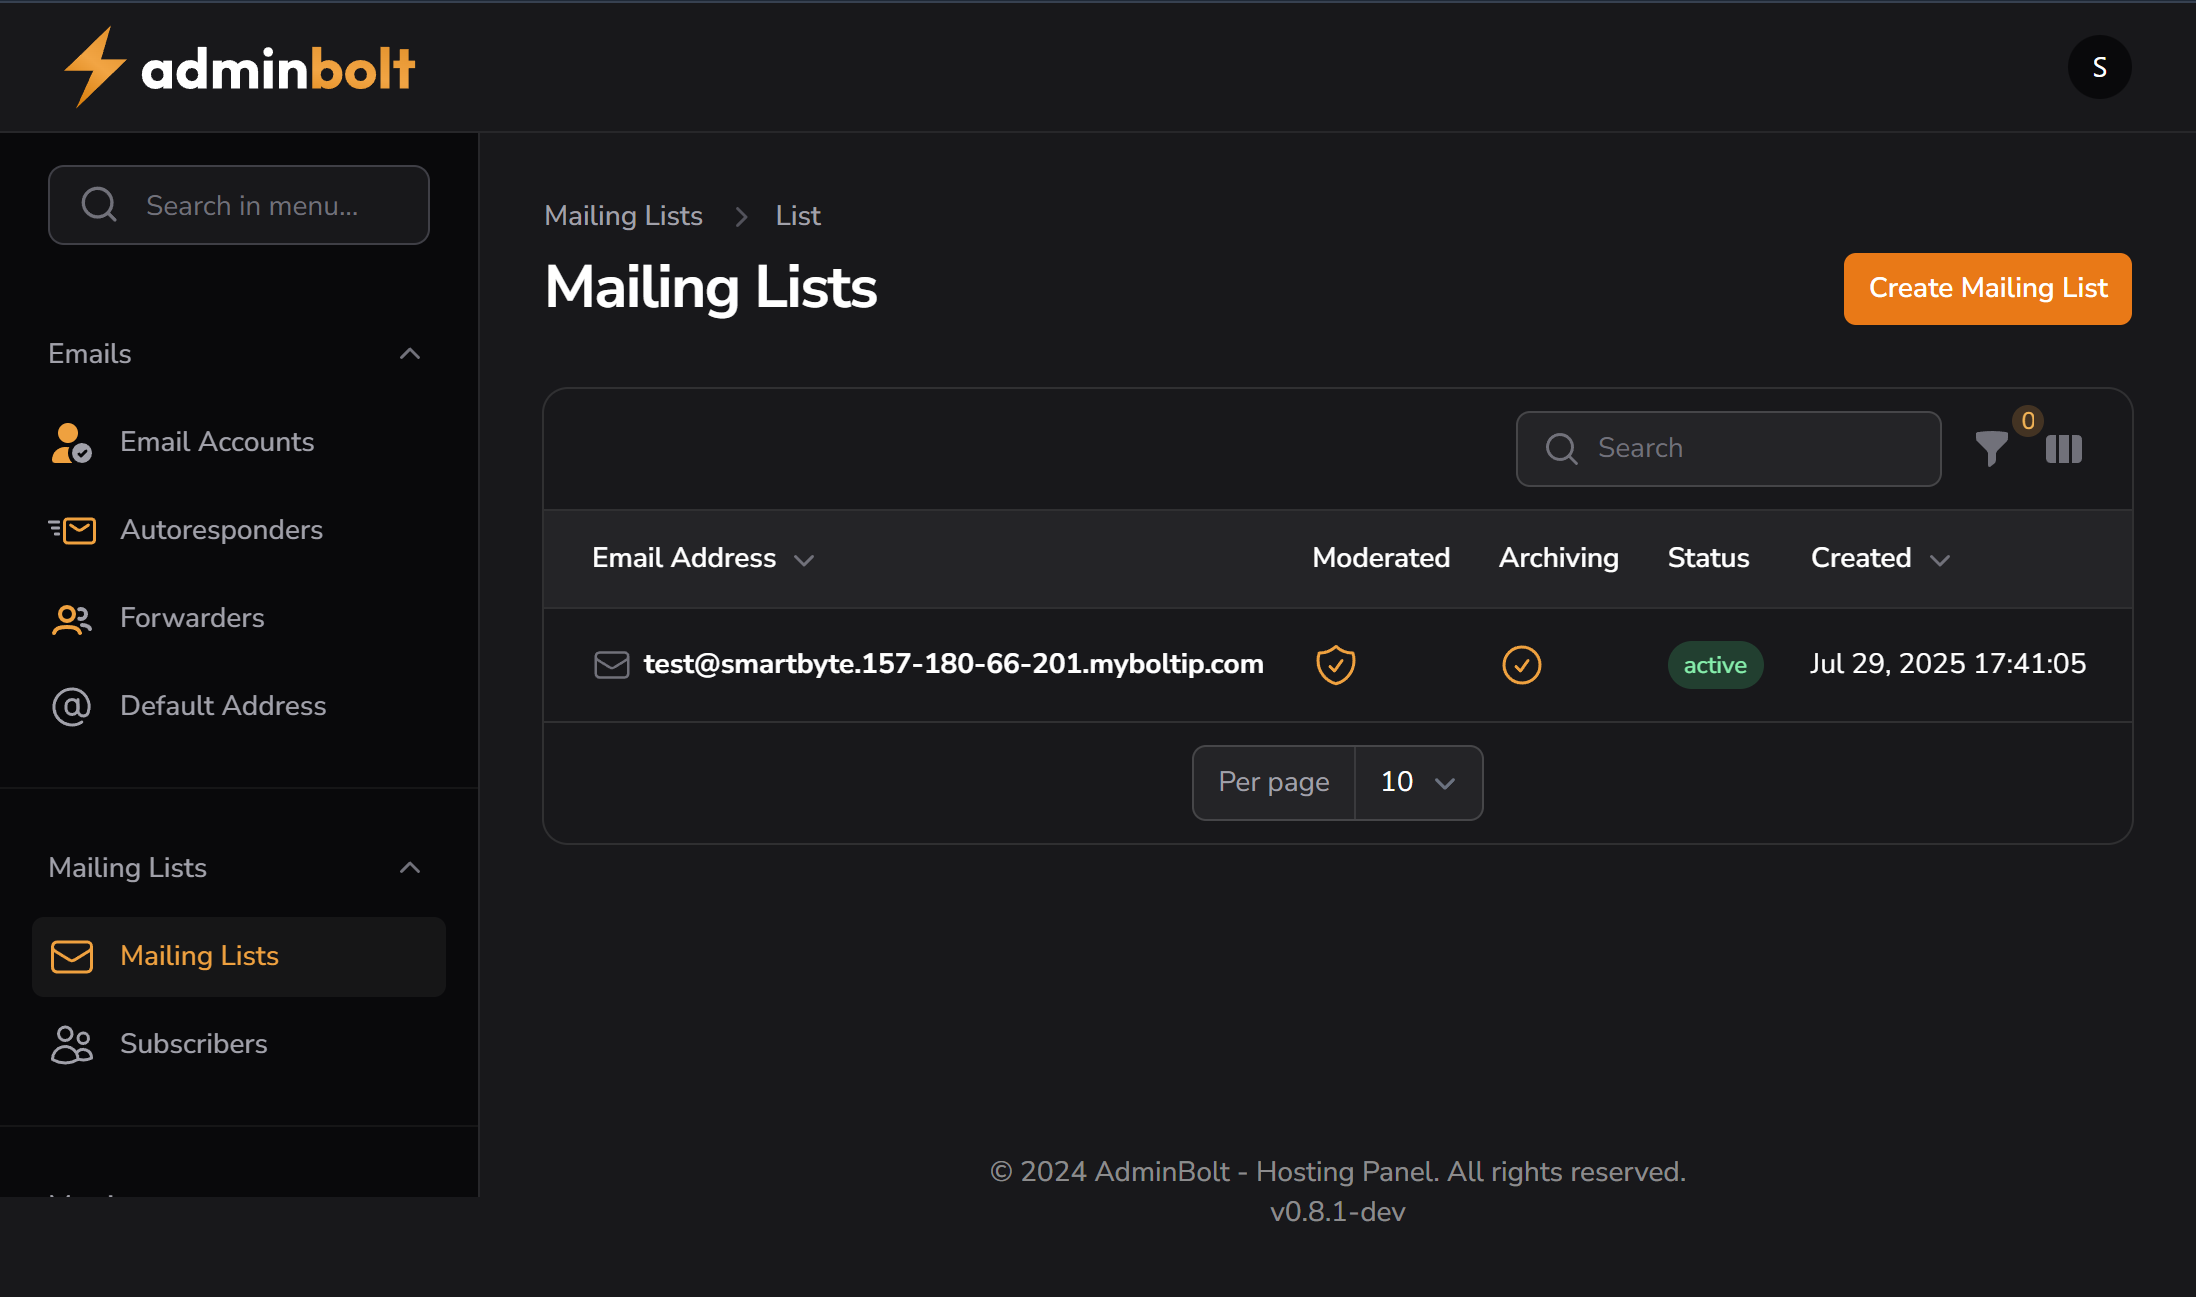2196x1297 pixels.
Task: Open the filter icon with zero badge
Action: point(1992,450)
